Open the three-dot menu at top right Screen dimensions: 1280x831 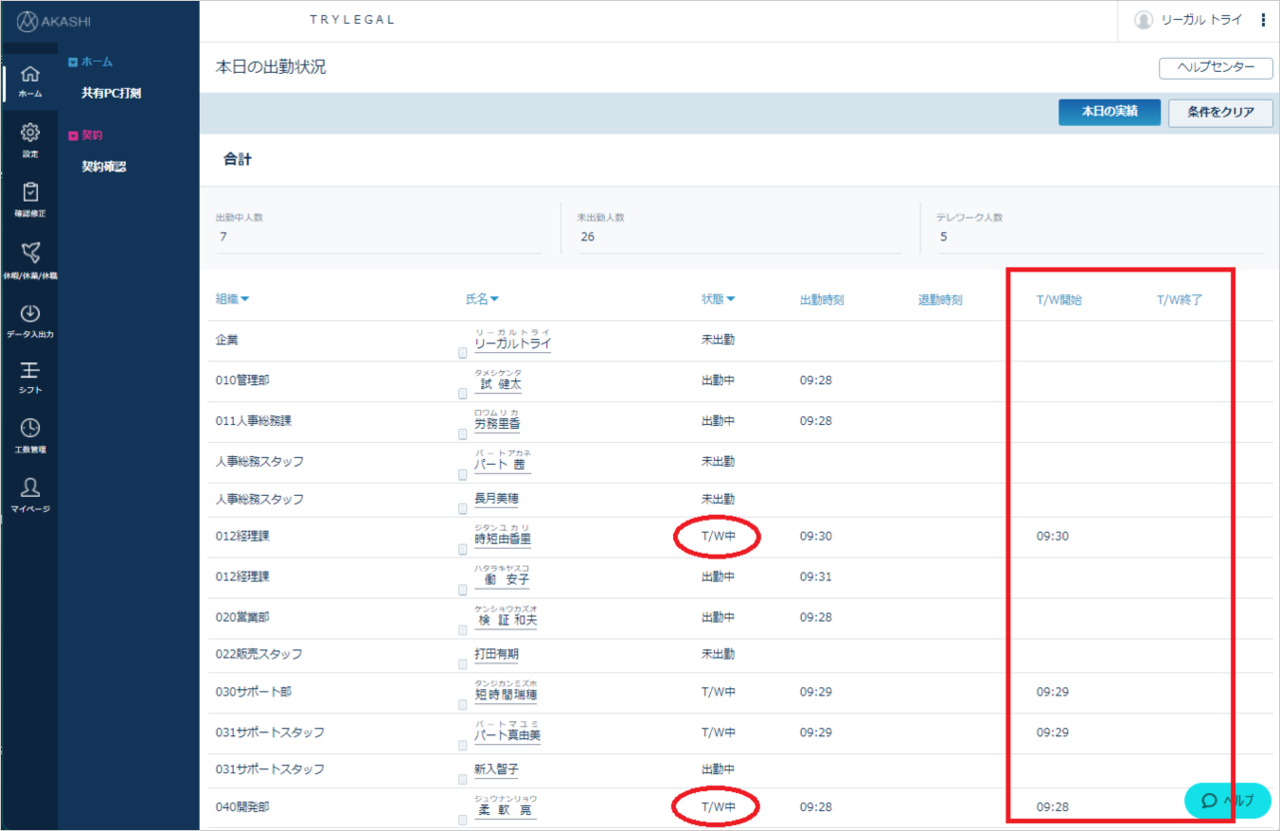click(x=1262, y=20)
